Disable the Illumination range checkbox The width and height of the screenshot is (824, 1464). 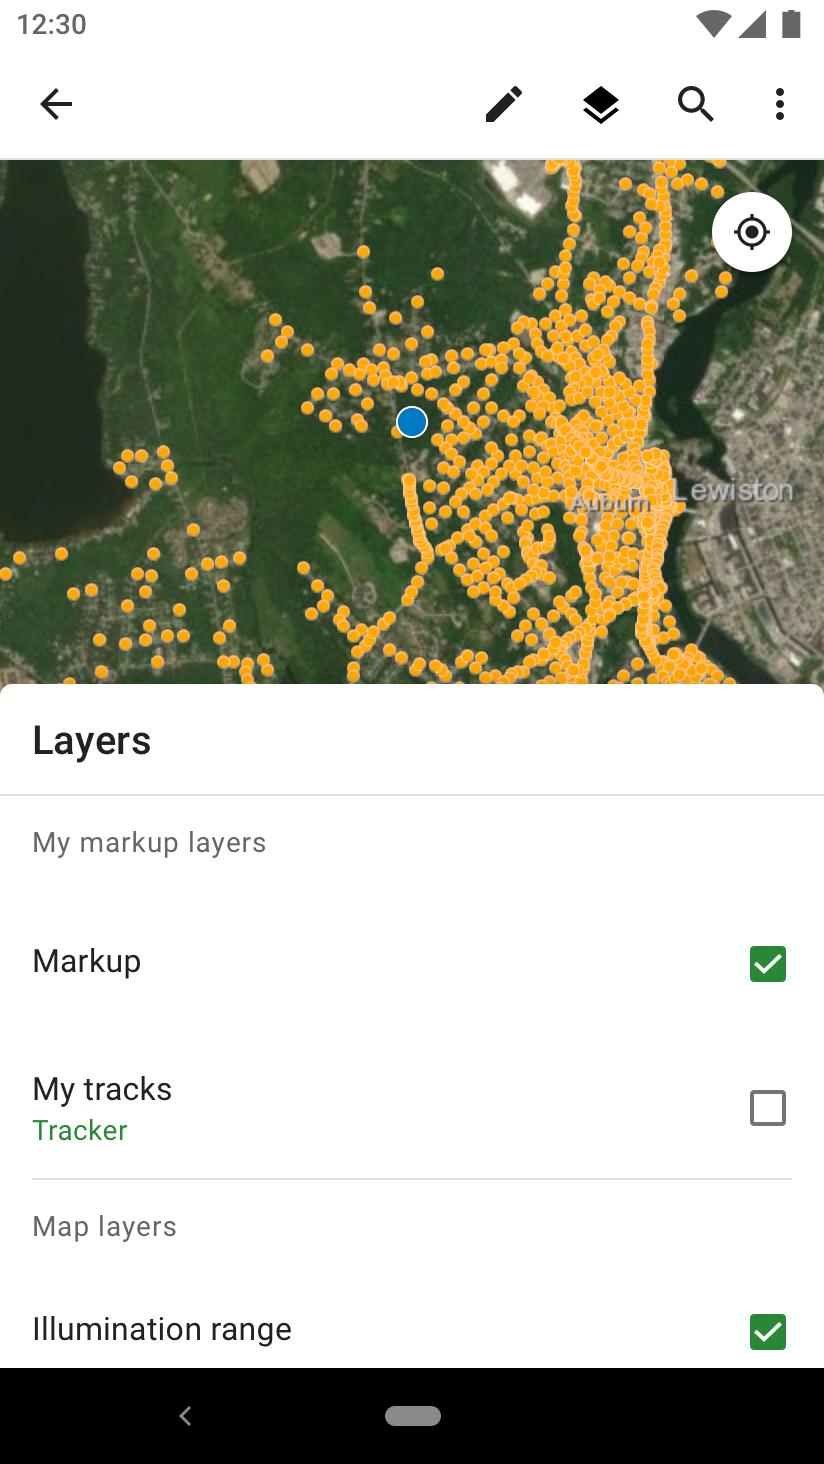(767, 1332)
